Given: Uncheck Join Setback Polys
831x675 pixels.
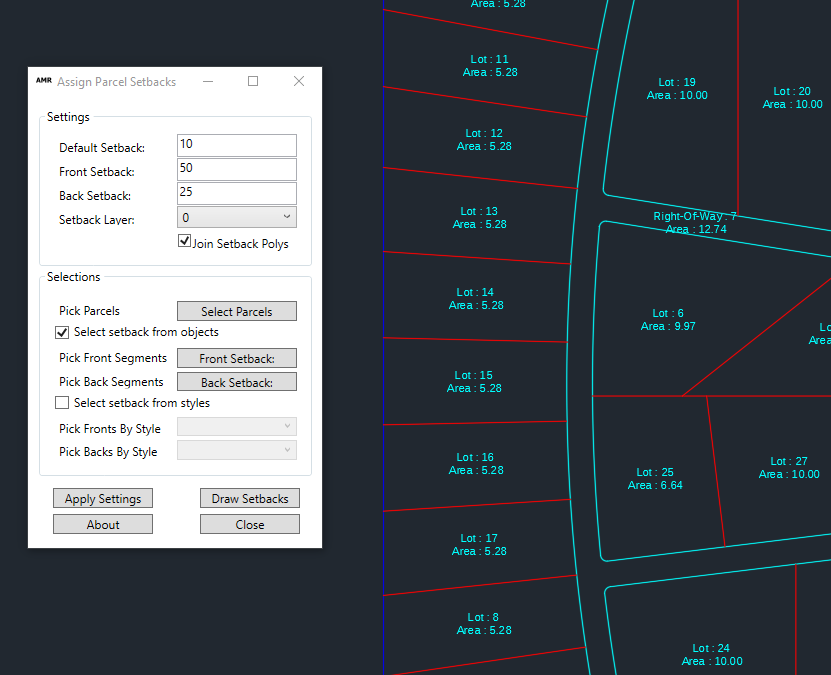Looking at the screenshot, I should point(184,241).
